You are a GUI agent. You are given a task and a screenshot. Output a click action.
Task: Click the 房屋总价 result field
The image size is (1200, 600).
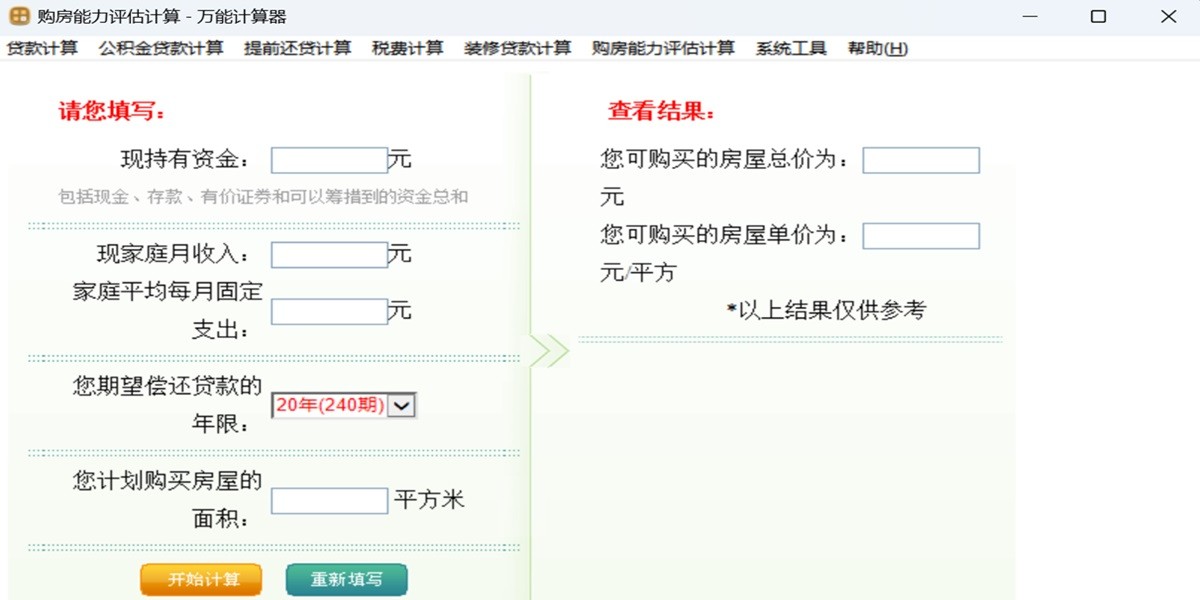921,160
